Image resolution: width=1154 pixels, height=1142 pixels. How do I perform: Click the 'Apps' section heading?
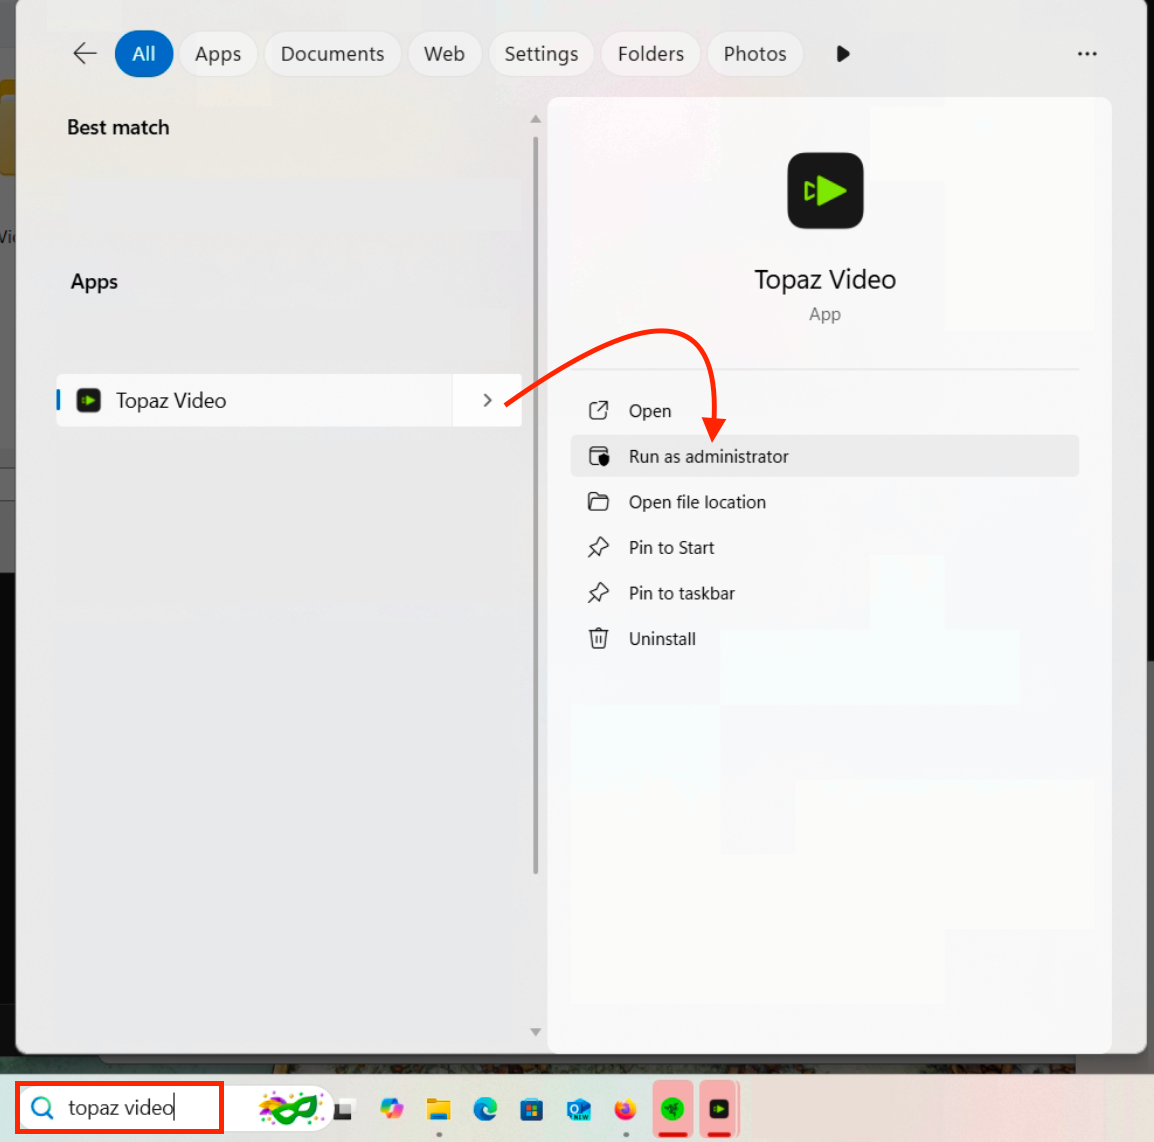tap(94, 282)
